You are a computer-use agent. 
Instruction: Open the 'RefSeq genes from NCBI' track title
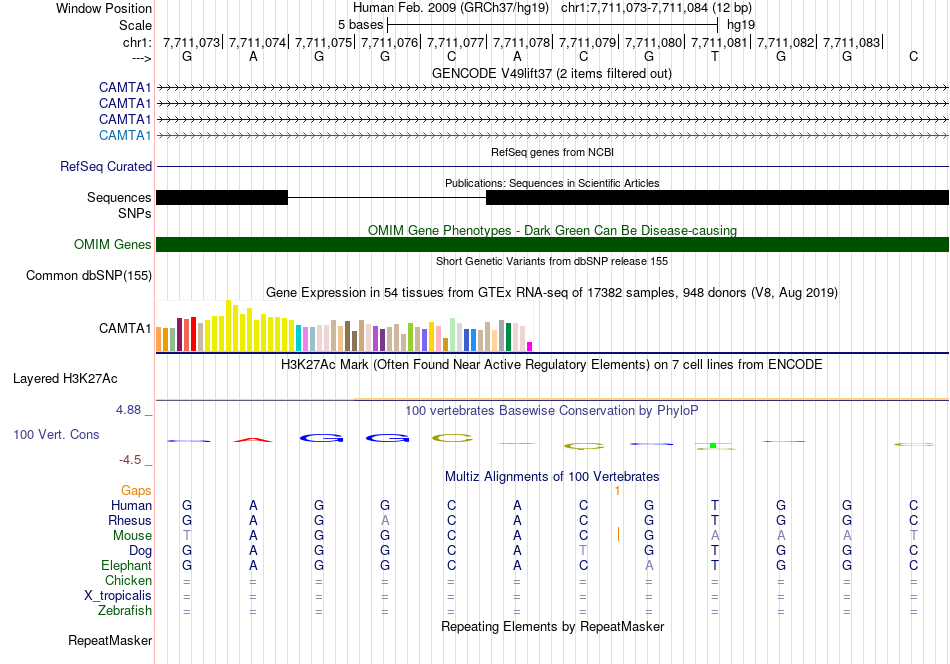tap(552, 152)
